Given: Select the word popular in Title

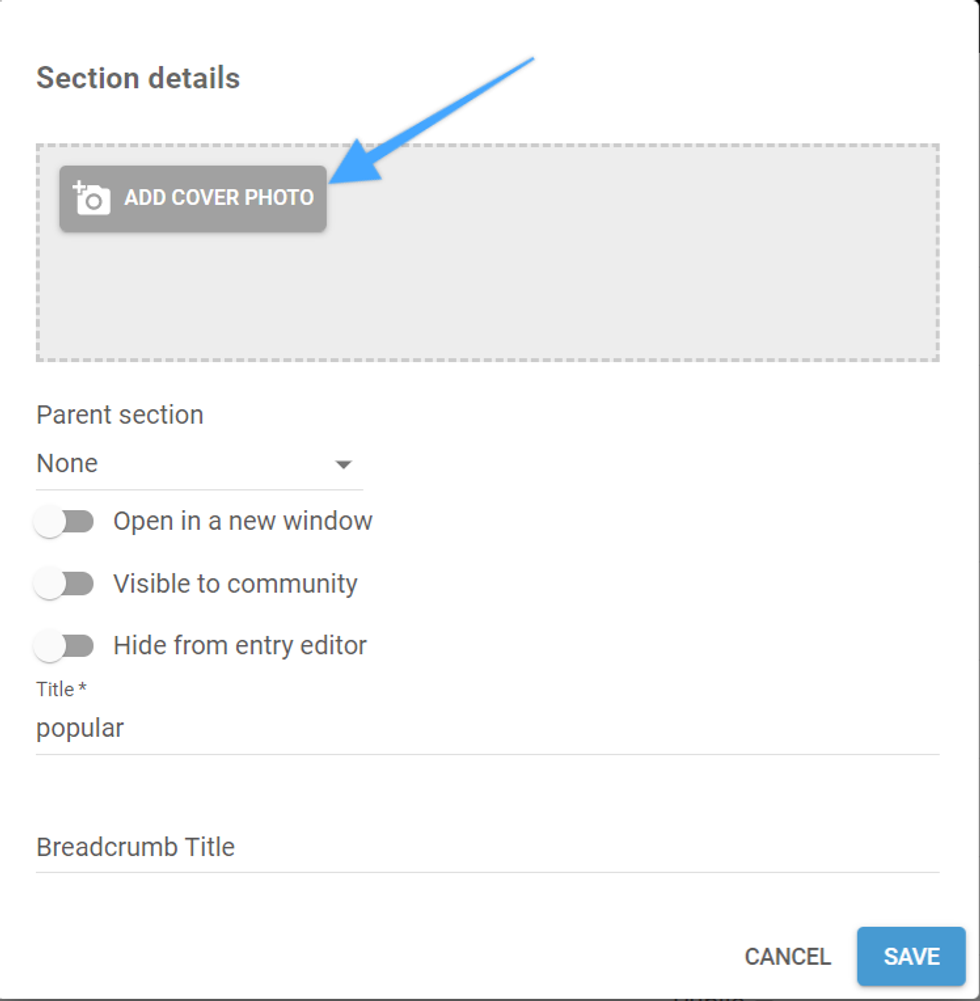Looking at the screenshot, I should point(80,728).
